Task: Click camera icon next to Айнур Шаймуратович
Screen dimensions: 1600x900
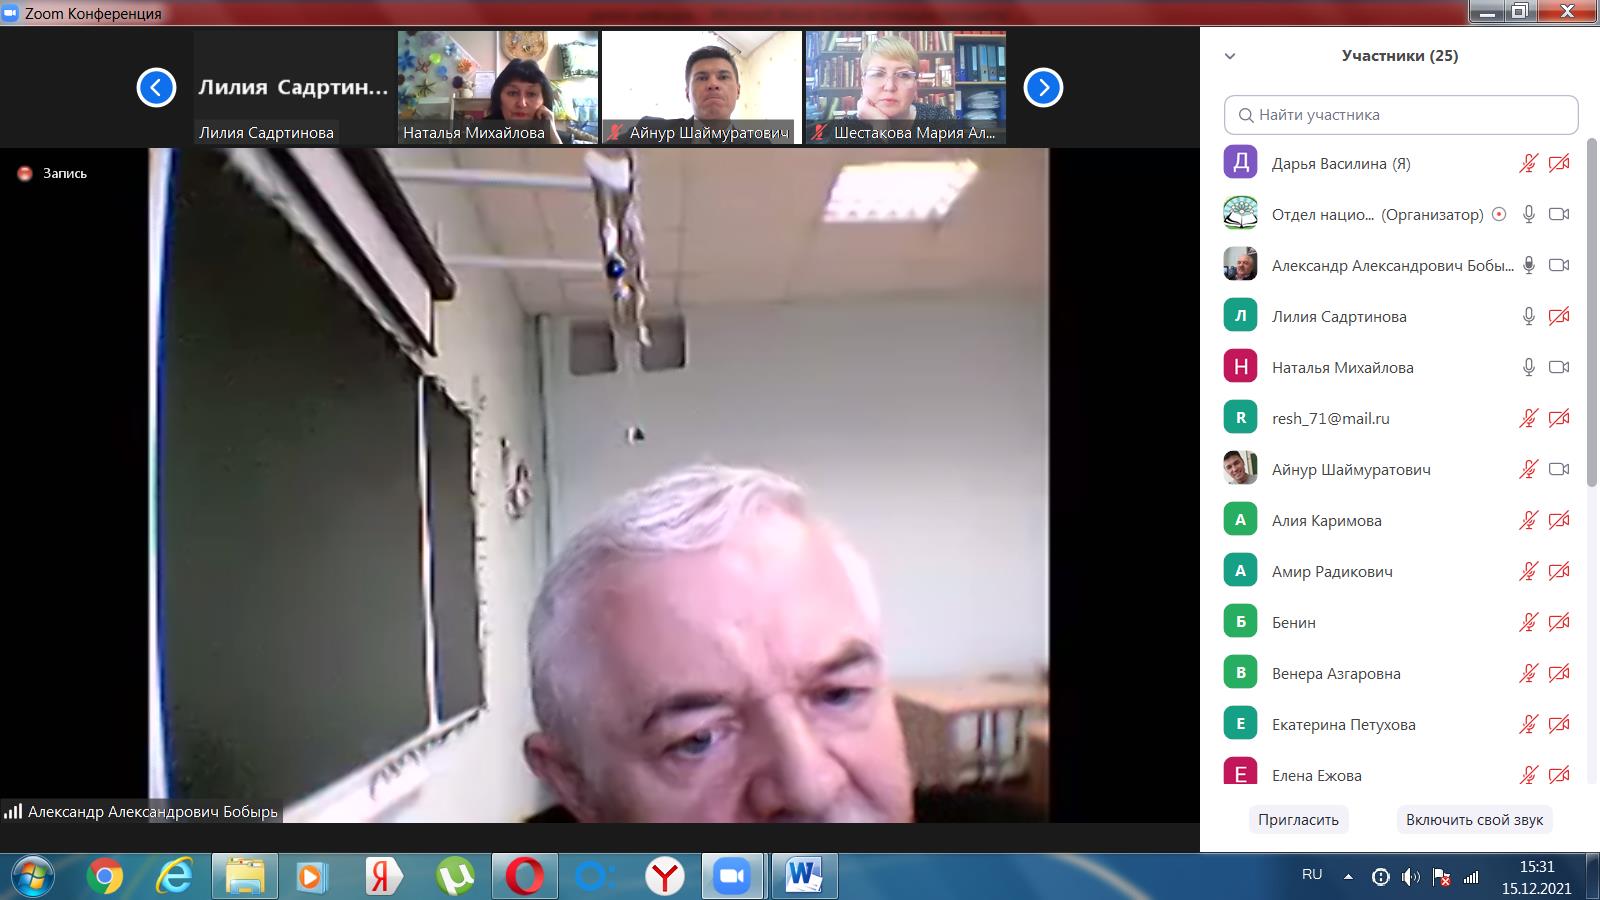Action: tap(1558, 469)
